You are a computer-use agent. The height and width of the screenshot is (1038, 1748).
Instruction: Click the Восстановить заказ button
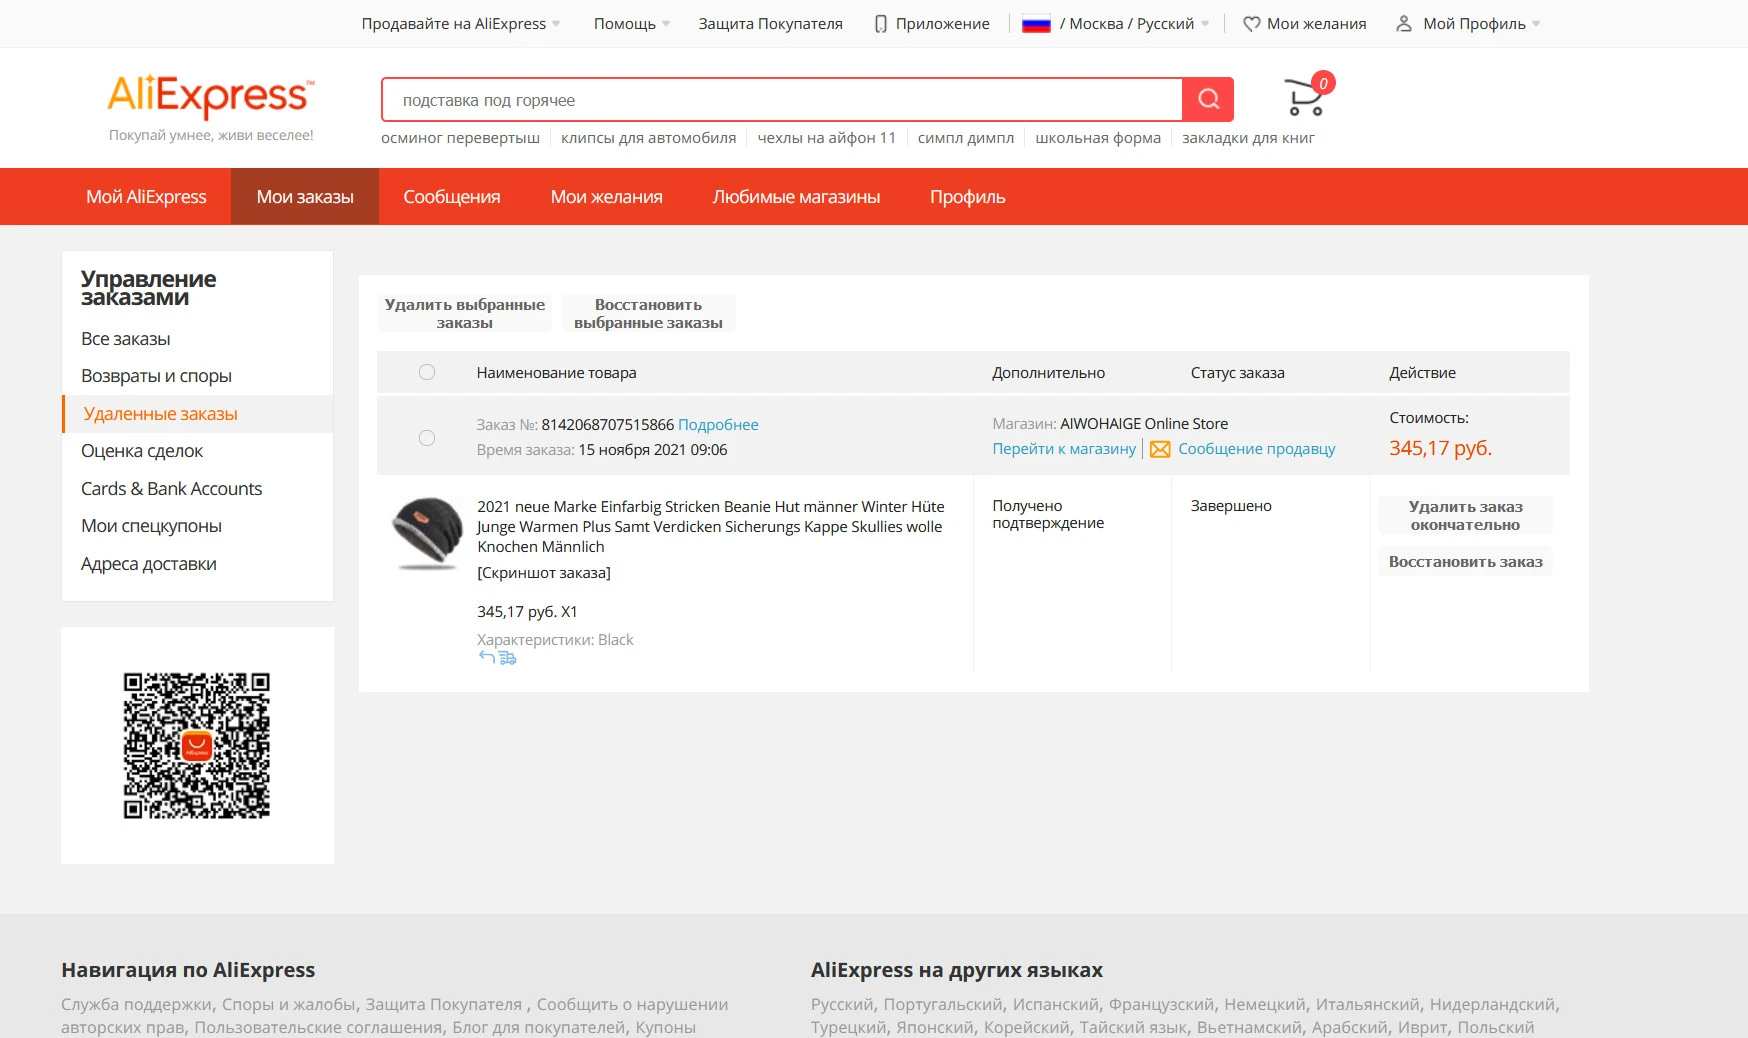[1465, 562]
